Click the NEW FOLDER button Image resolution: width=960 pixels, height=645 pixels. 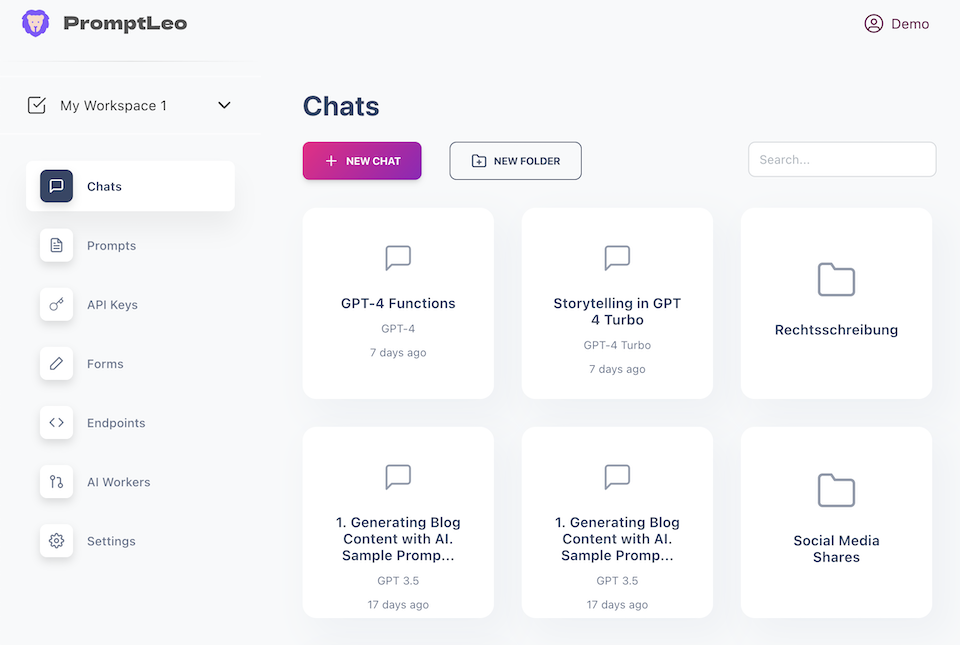tap(516, 161)
